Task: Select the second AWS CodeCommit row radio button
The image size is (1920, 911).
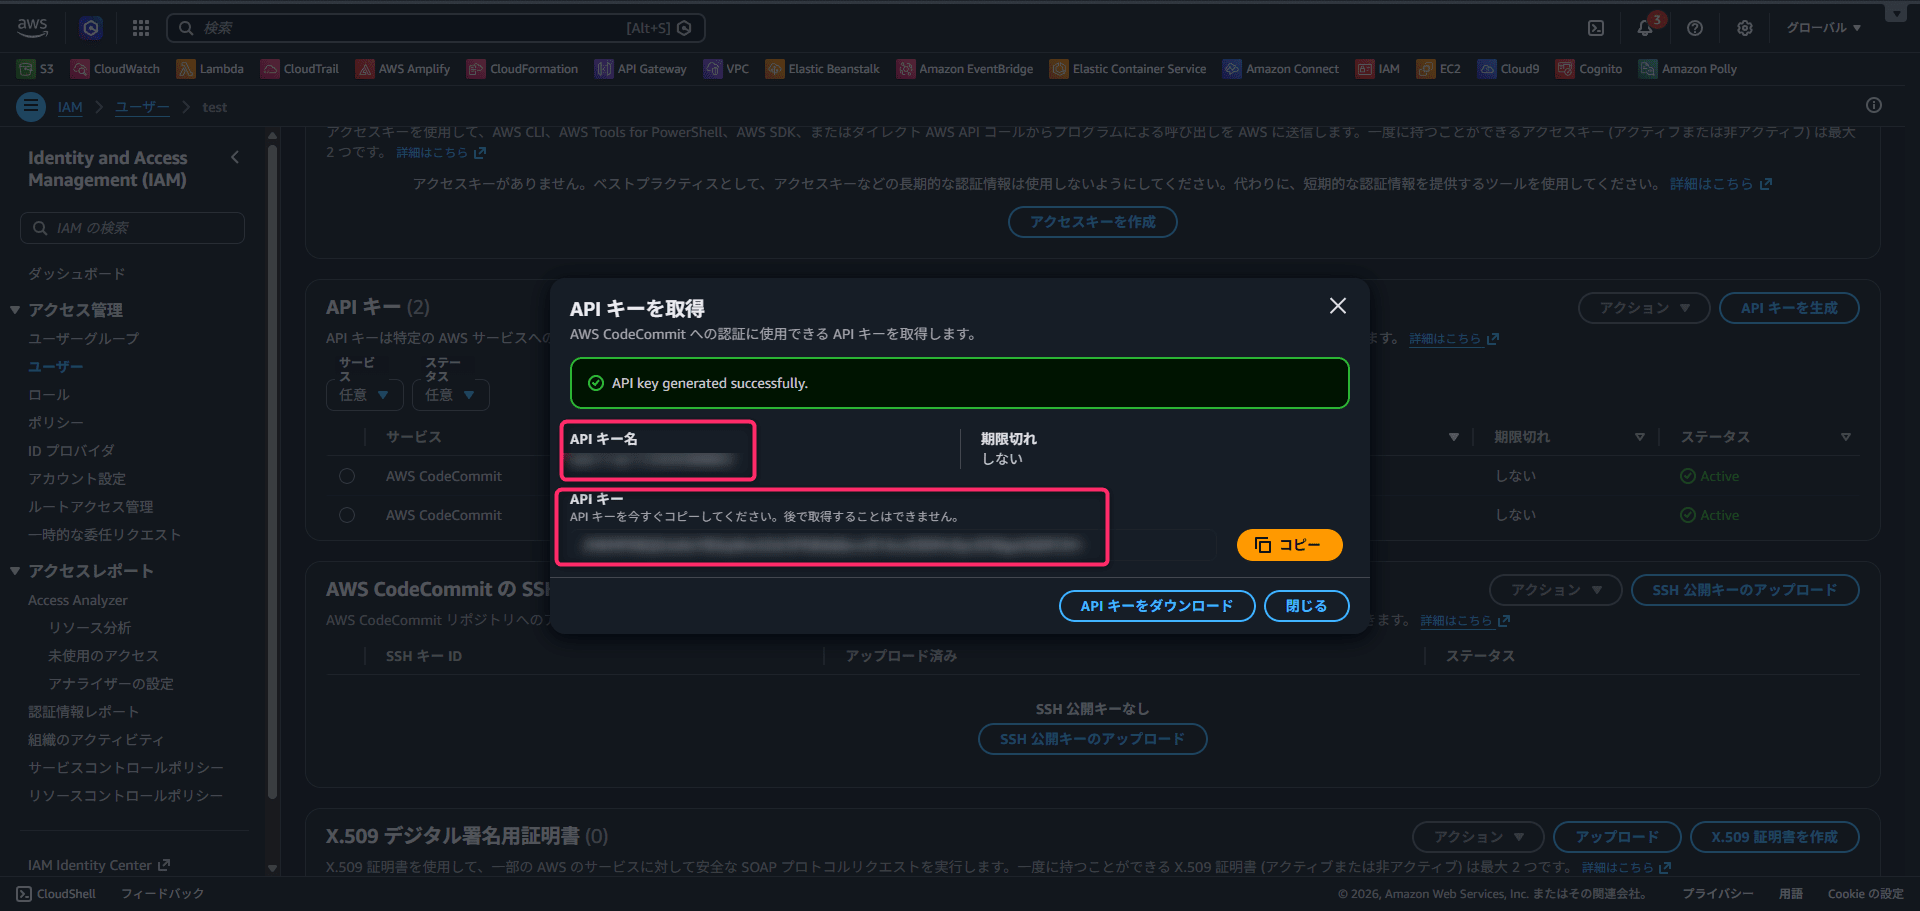Action: (x=347, y=515)
